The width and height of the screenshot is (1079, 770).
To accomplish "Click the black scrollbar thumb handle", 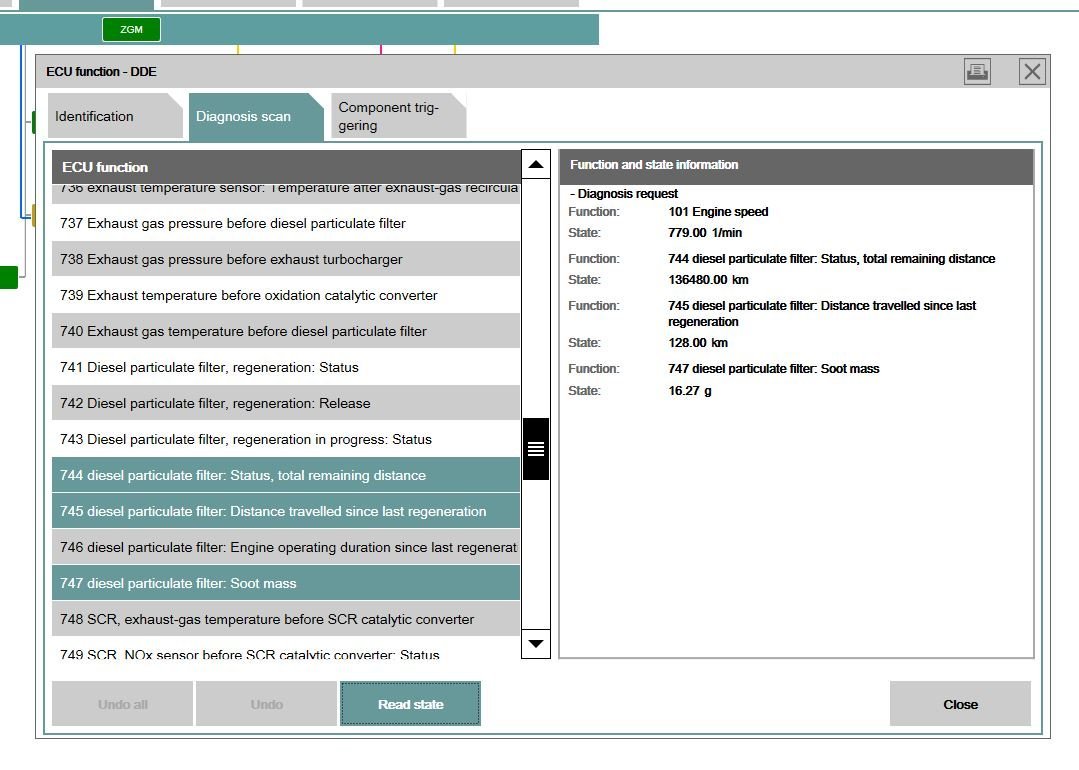I will (536, 449).
